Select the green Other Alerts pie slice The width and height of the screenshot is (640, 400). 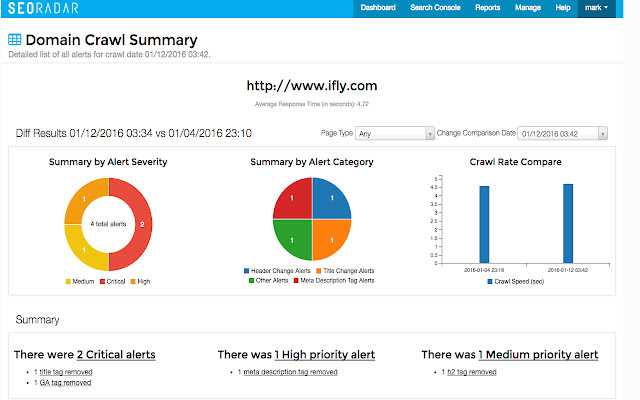tap(293, 239)
